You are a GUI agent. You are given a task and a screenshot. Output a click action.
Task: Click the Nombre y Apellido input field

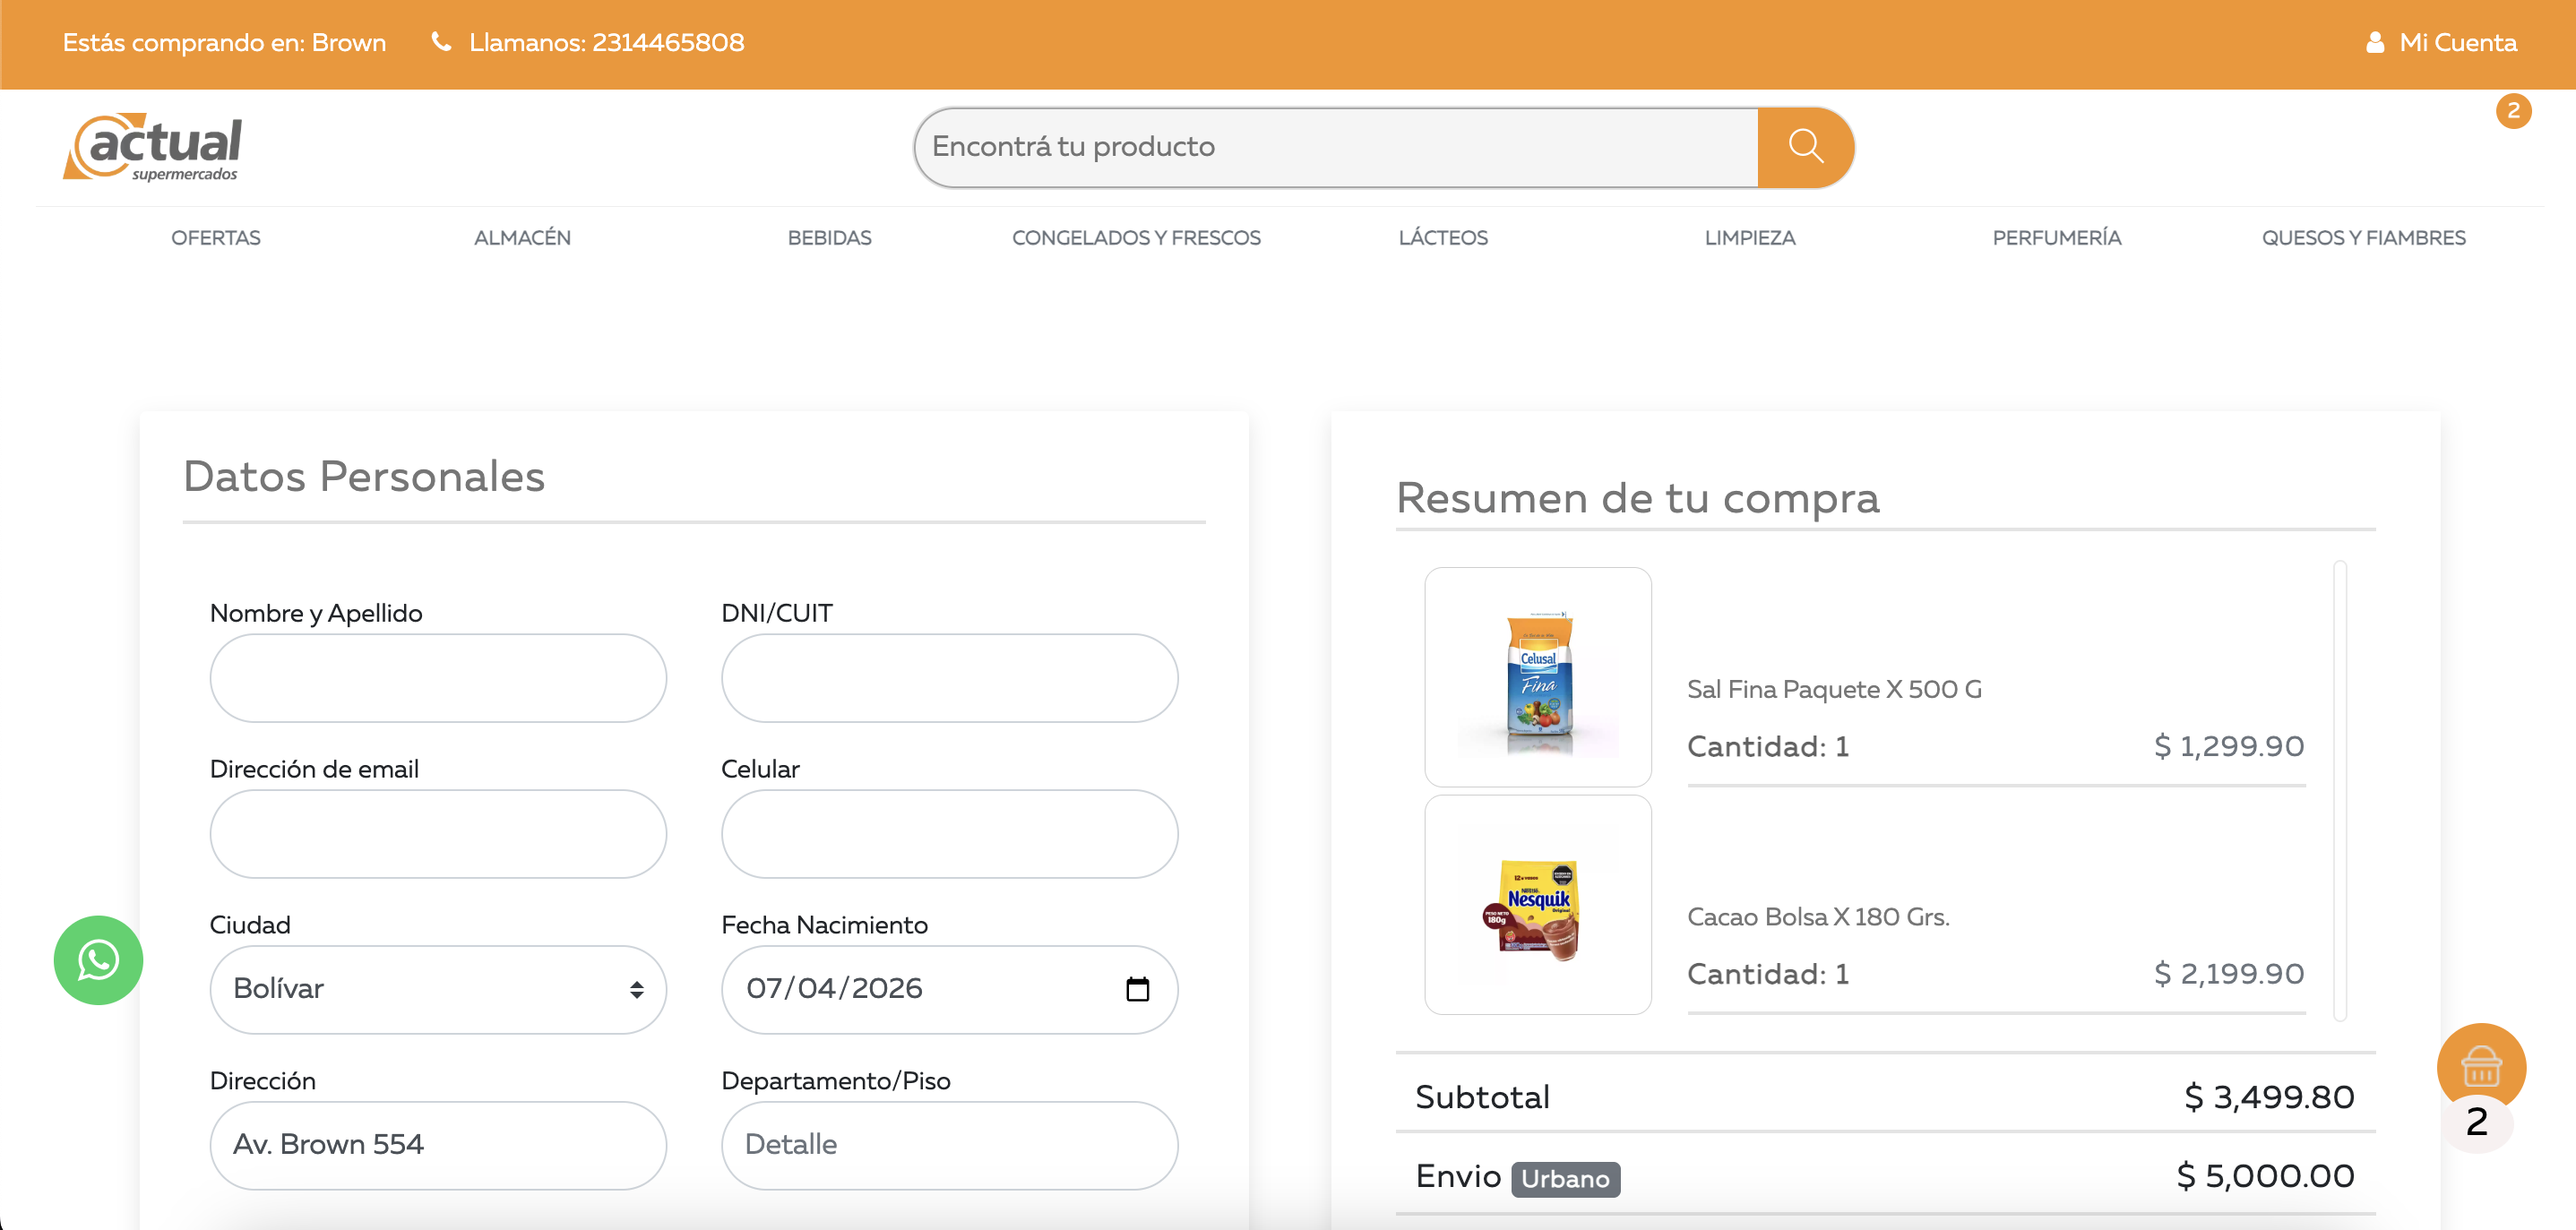pyautogui.click(x=437, y=678)
